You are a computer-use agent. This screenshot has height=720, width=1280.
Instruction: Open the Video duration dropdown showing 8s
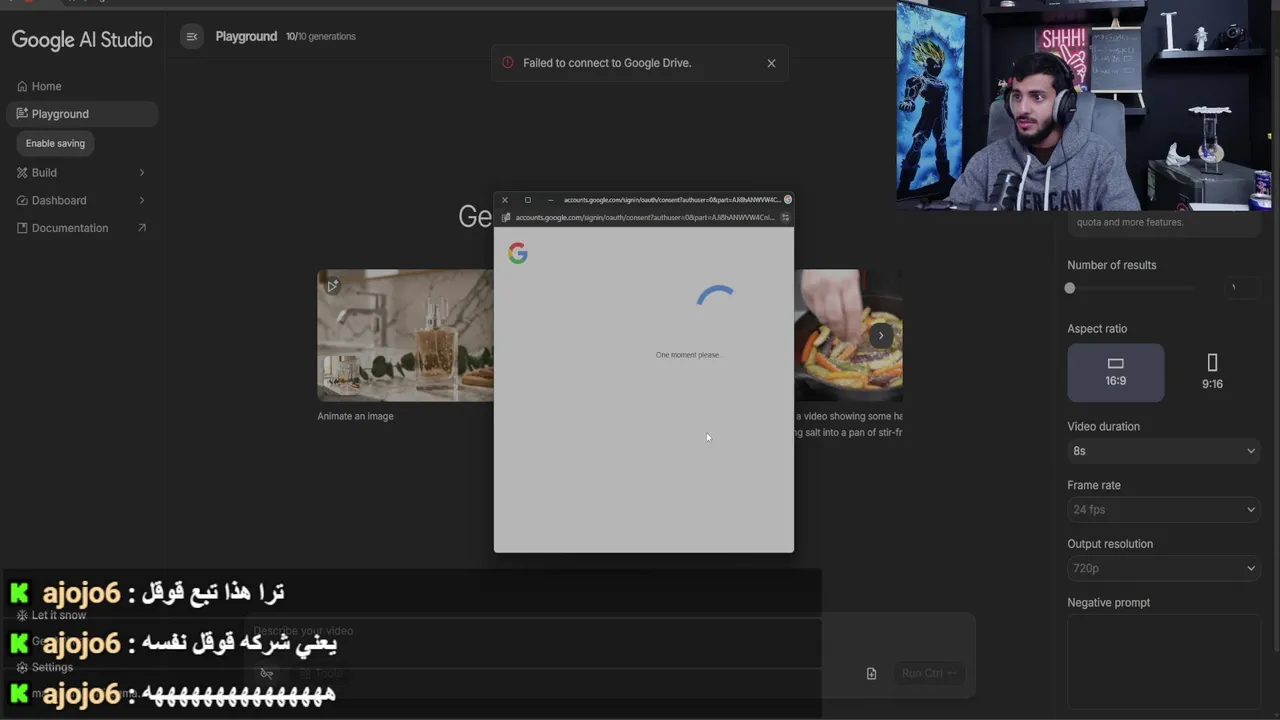click(1163, 451)
